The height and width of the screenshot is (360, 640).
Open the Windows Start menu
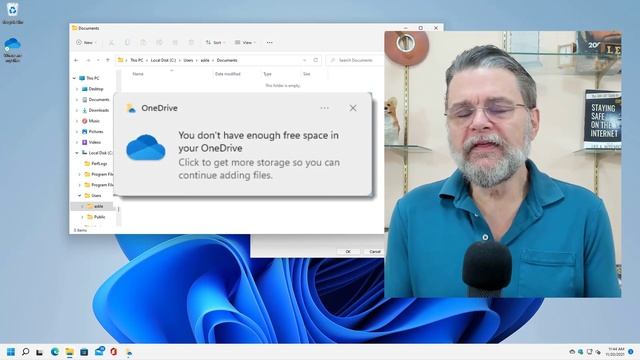tap(11, 352)
